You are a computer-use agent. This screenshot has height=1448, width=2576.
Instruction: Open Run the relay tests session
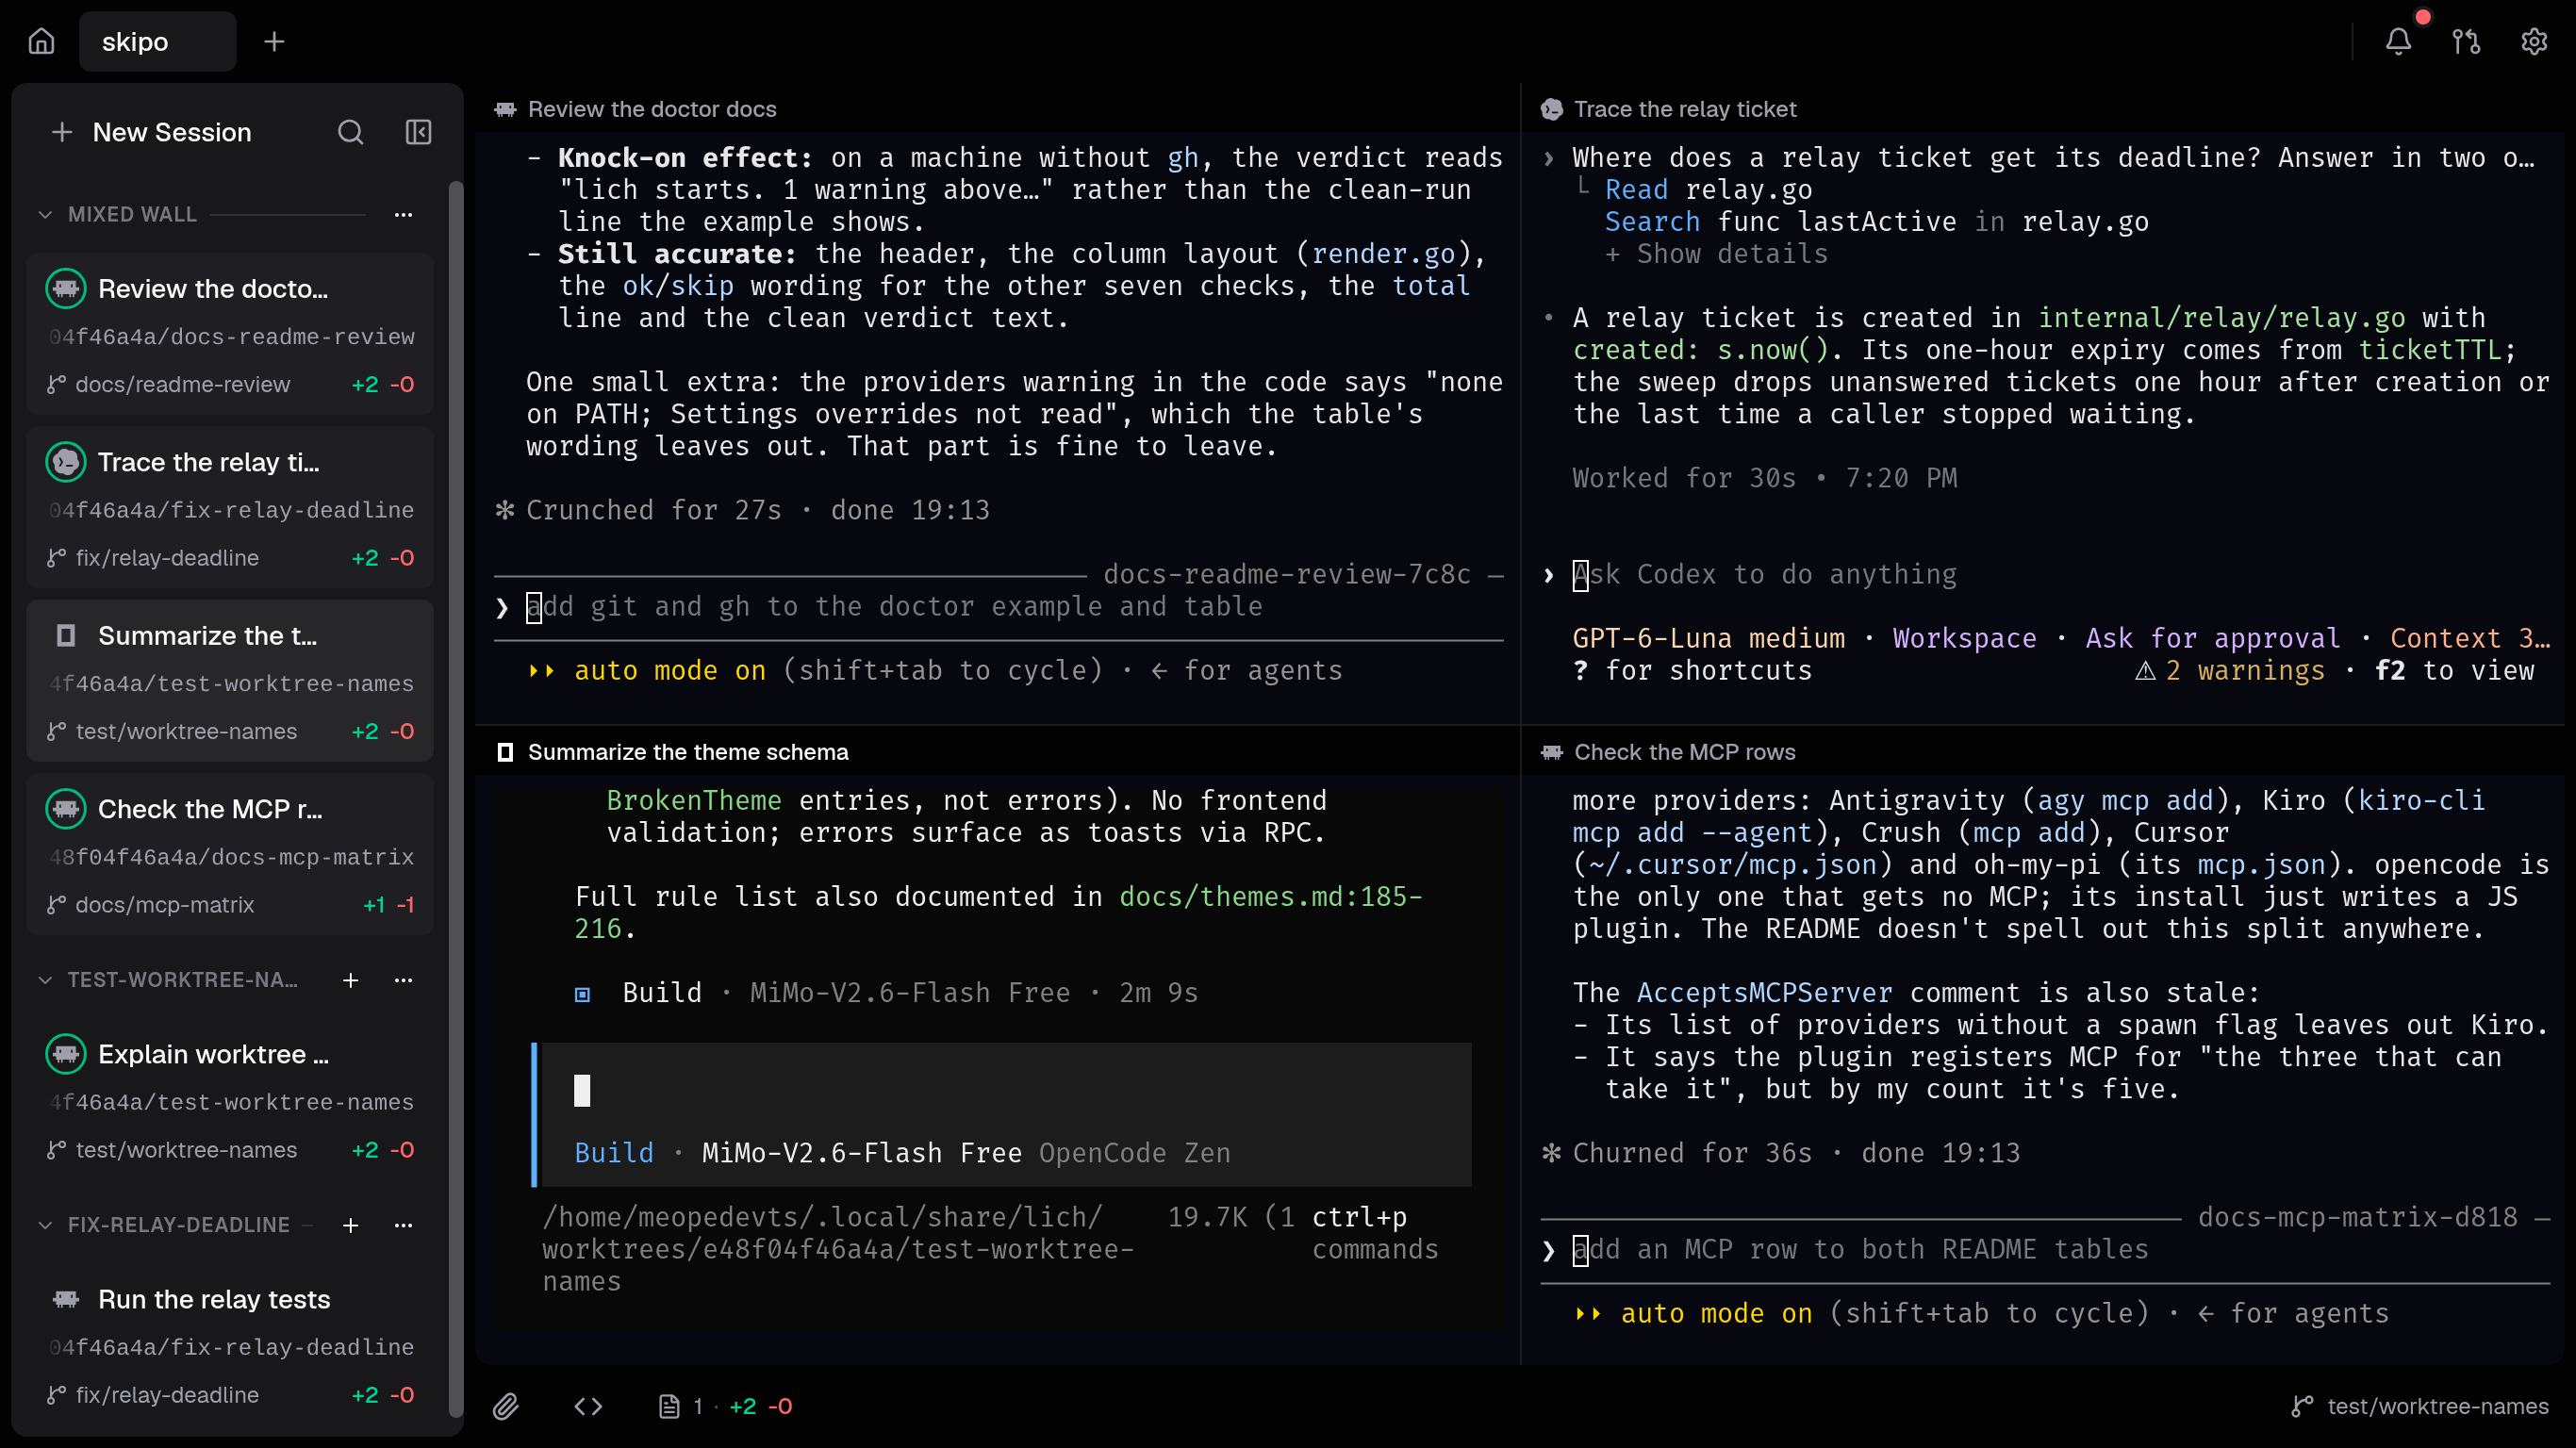[230, 1345]
